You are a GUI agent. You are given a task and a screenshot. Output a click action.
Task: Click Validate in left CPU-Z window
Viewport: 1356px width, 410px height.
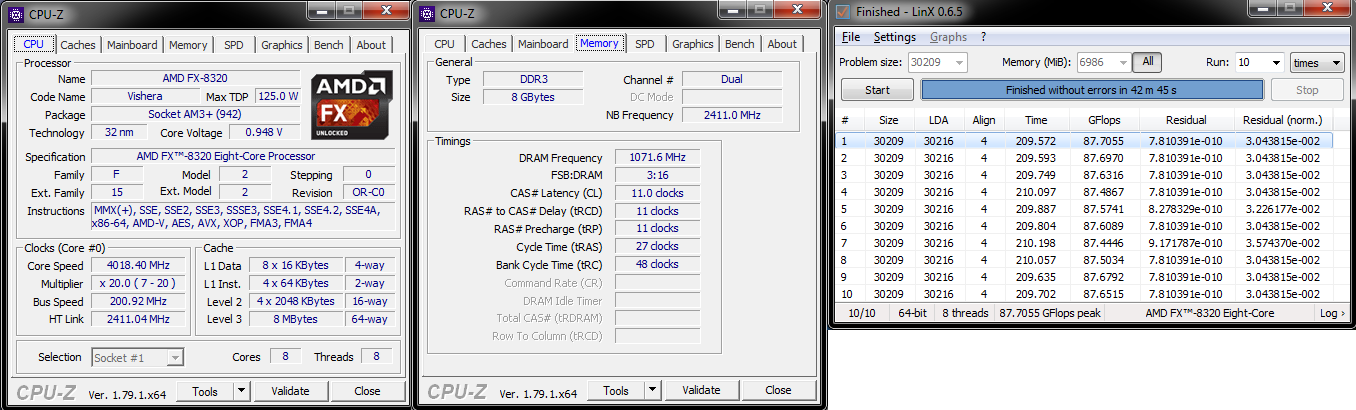click(x=290, y=391)
